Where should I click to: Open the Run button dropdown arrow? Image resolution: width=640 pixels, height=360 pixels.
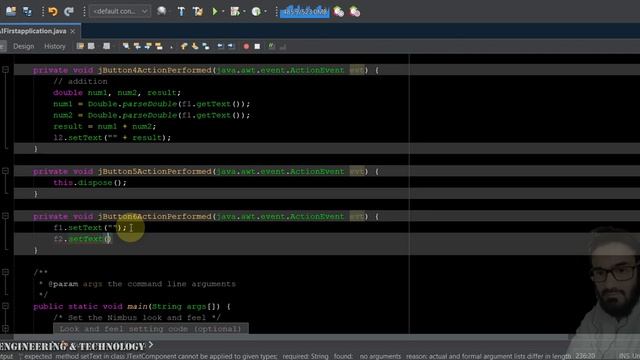[x=223, y=11]
